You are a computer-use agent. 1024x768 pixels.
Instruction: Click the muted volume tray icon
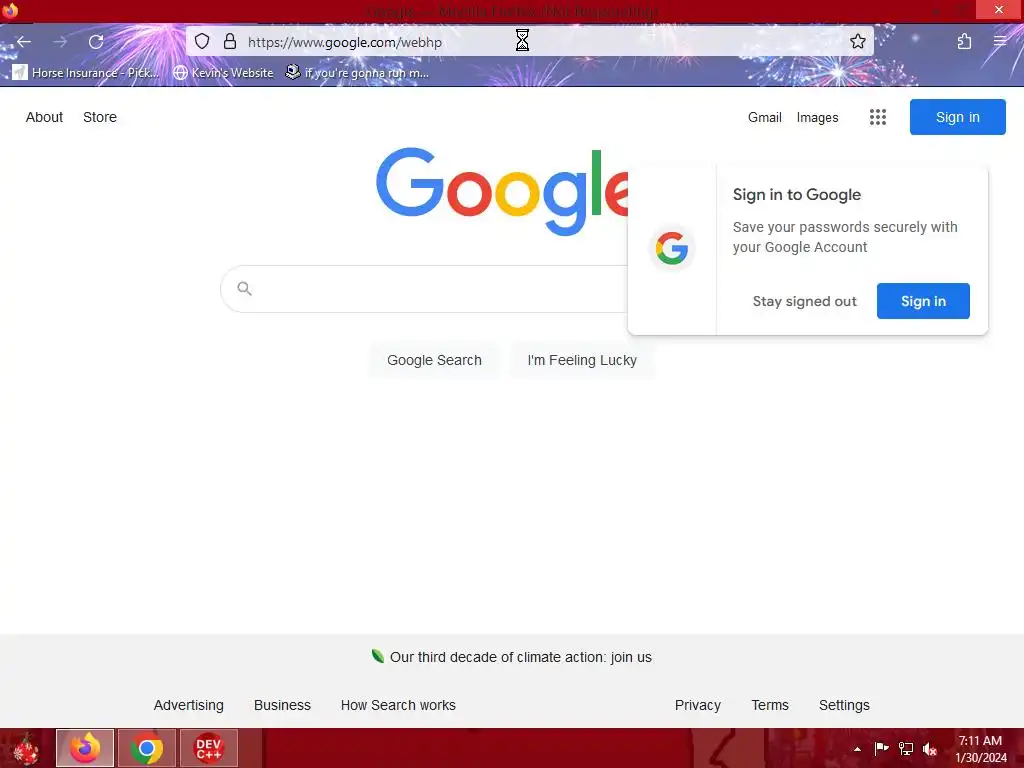coord(930,749)
